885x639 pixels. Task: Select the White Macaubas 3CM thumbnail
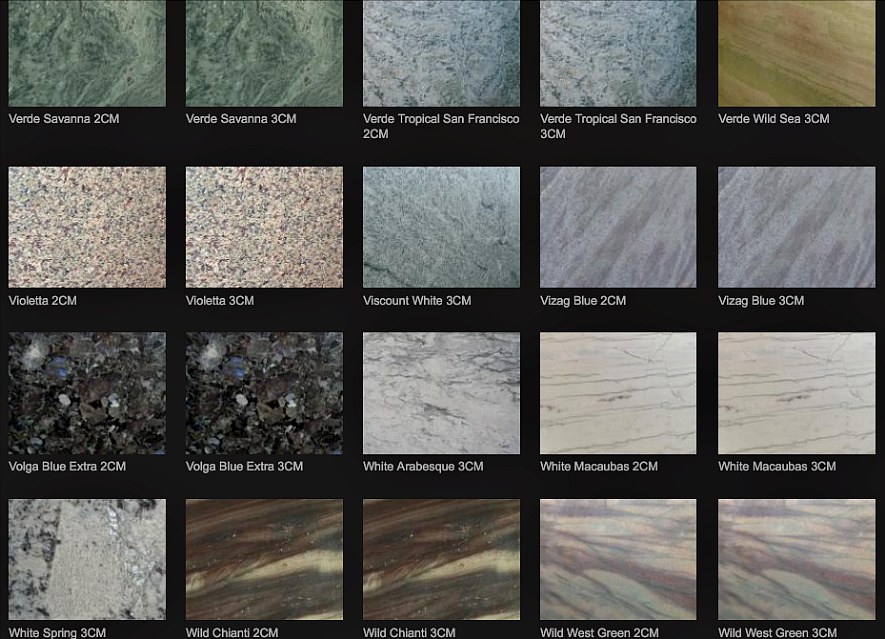pyautogui.click(x=796, y=393)
